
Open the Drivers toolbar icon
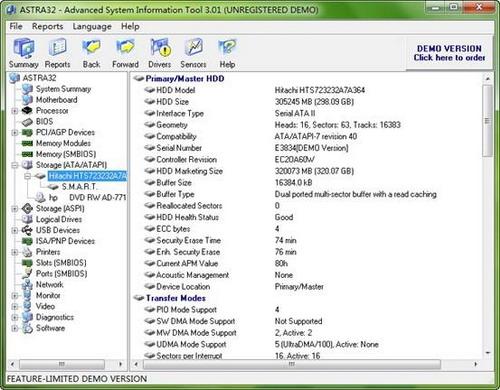[x=160, y=53]
